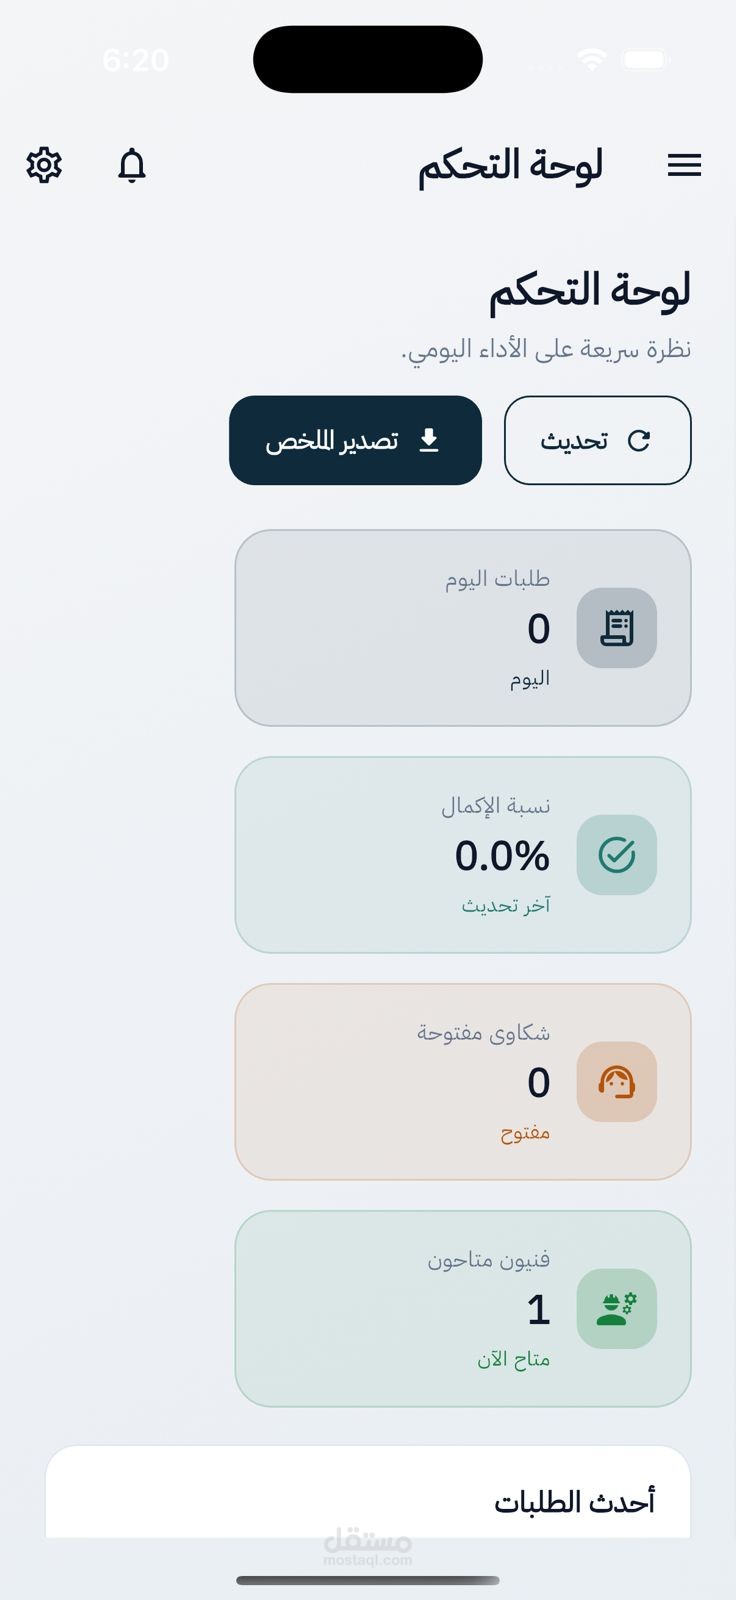736x1600 pixels.
Task: Select the لوحة التحكم header title
Action: click(x=509, y=165)
